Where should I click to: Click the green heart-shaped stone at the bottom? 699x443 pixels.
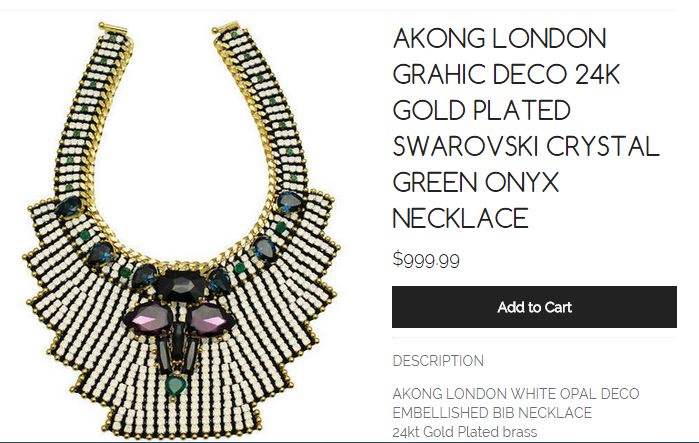[x=176, y=386]
